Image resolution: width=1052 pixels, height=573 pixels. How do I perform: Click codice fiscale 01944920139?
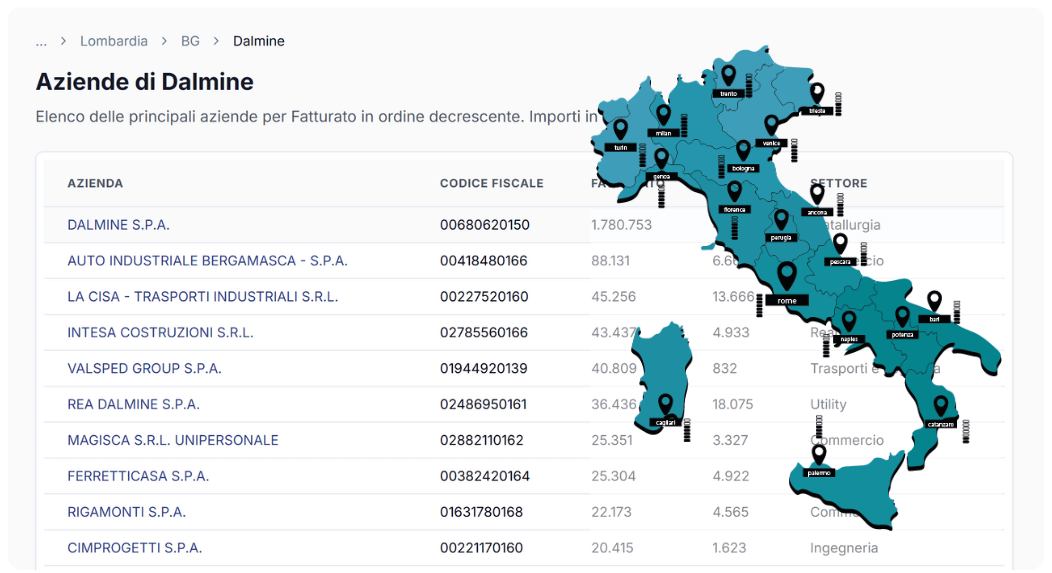pyautogui.click(x=484, y=368)
